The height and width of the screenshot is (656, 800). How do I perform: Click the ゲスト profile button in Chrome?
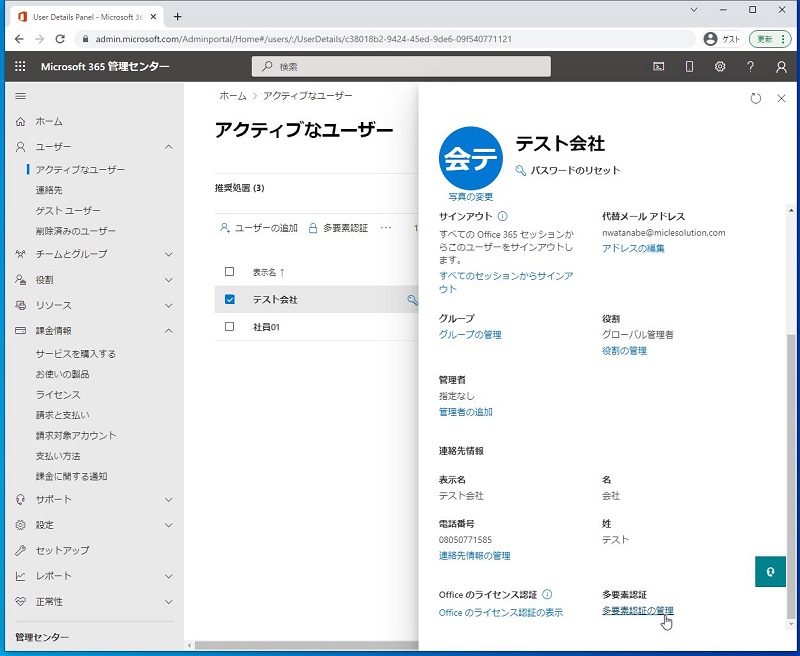[x=722, y=39]
